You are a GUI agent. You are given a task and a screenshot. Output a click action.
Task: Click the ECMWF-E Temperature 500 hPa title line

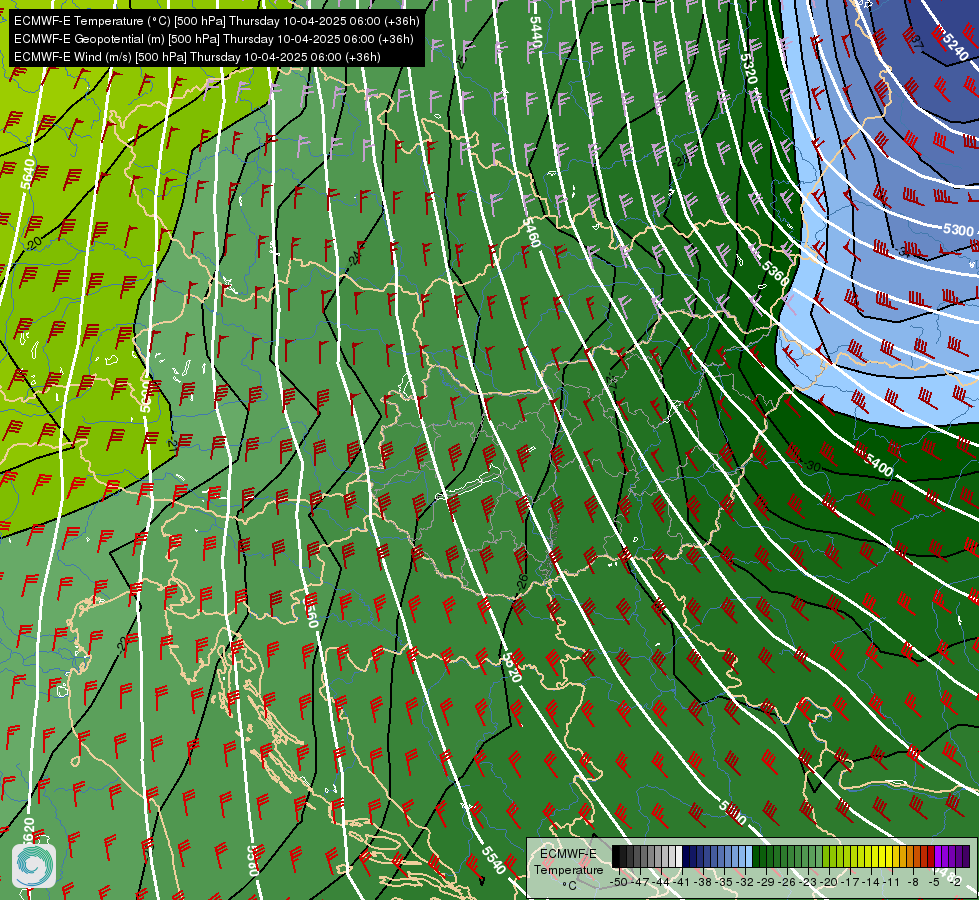216,21
